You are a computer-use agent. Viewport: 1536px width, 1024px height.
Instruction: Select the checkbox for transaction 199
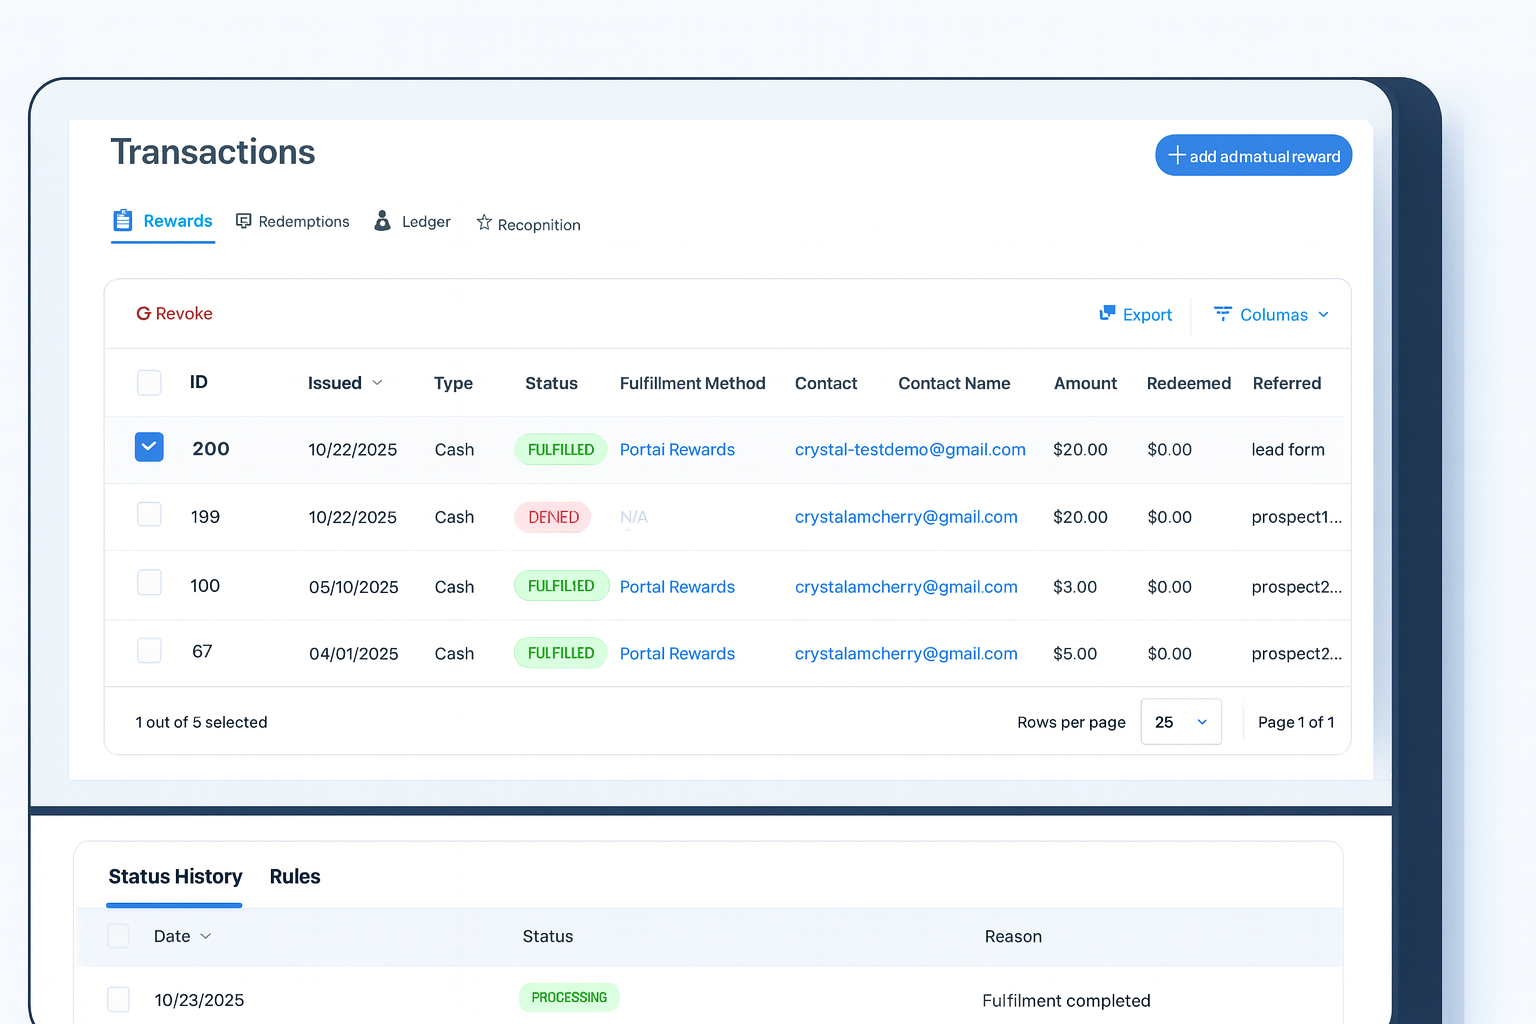tap(149, 515)
